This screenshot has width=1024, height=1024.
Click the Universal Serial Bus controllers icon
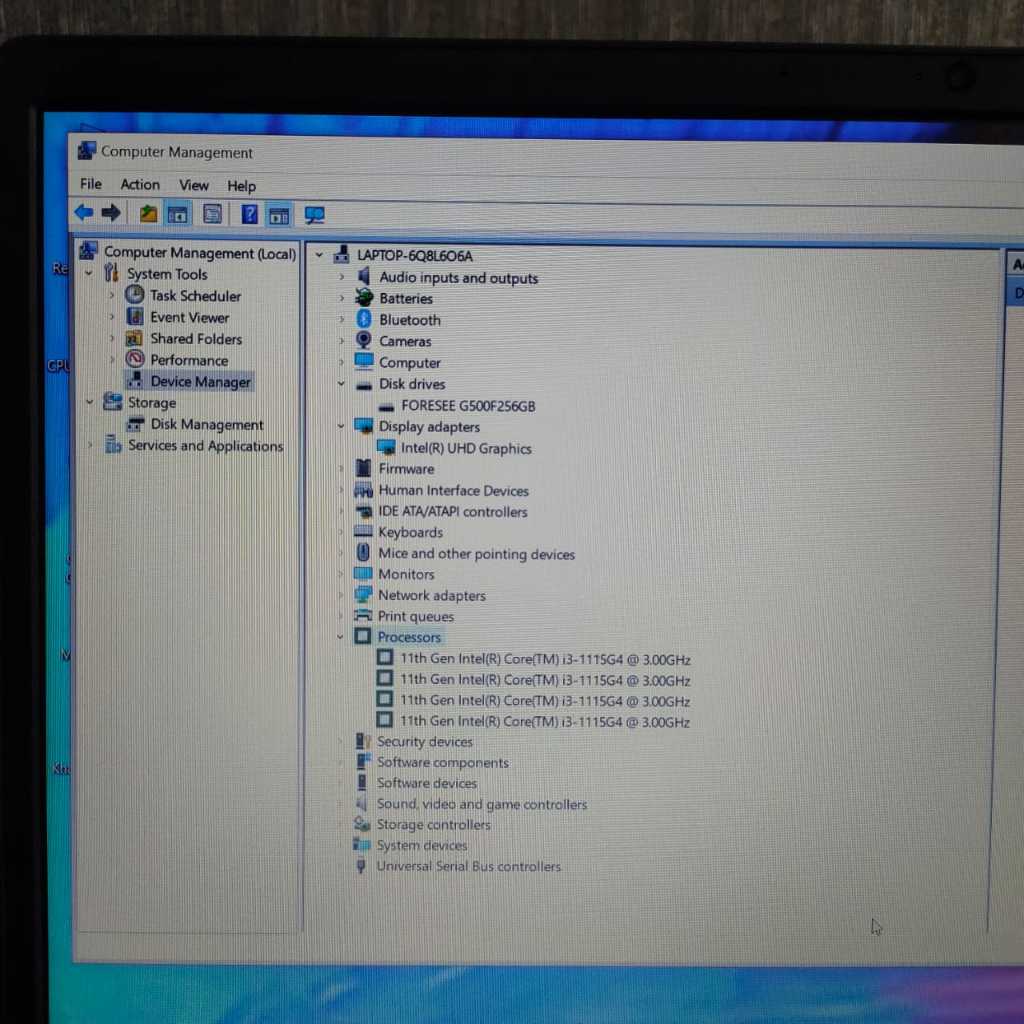(360, 866)
